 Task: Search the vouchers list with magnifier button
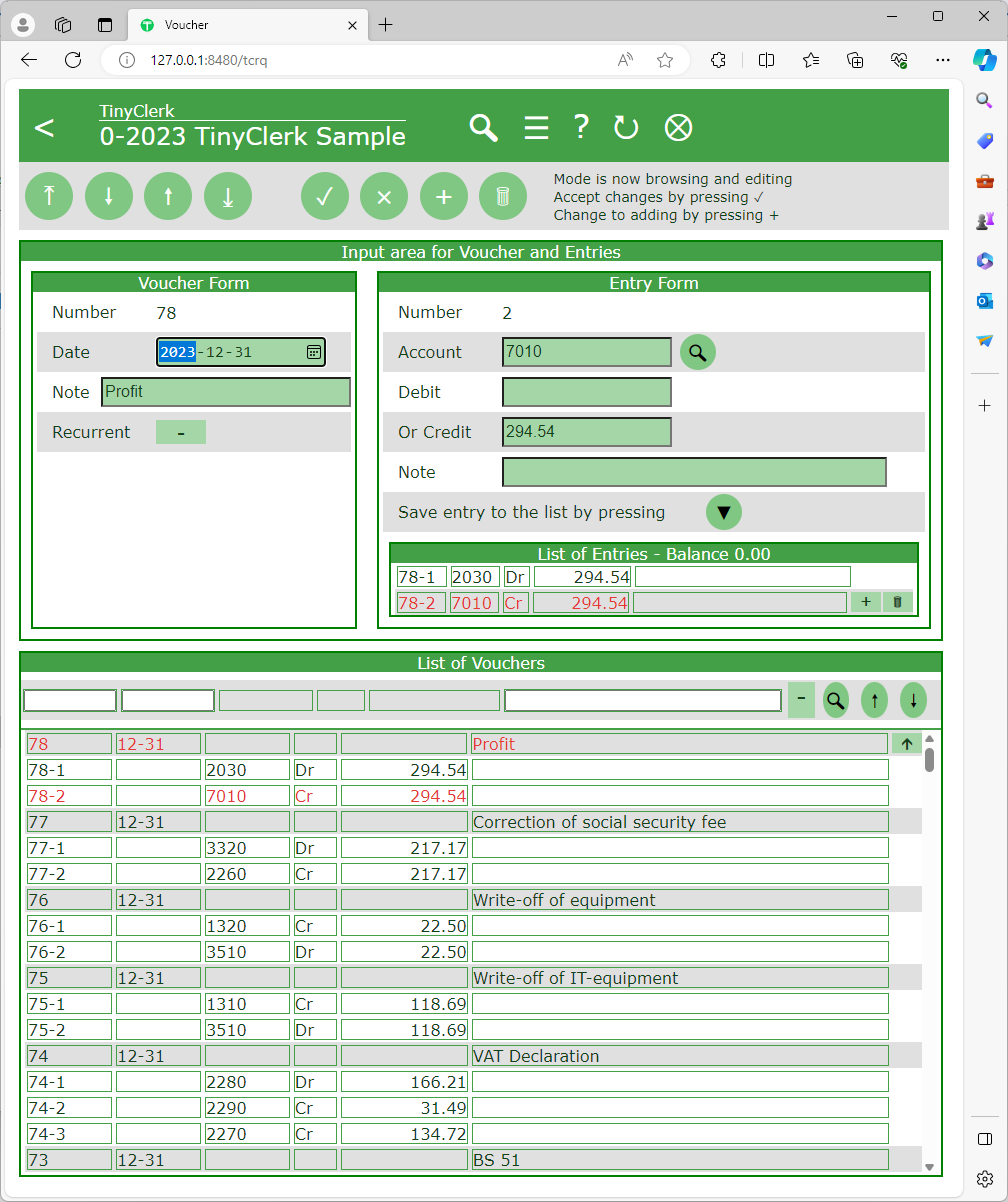pyautogui.click(x=836, y=700)
